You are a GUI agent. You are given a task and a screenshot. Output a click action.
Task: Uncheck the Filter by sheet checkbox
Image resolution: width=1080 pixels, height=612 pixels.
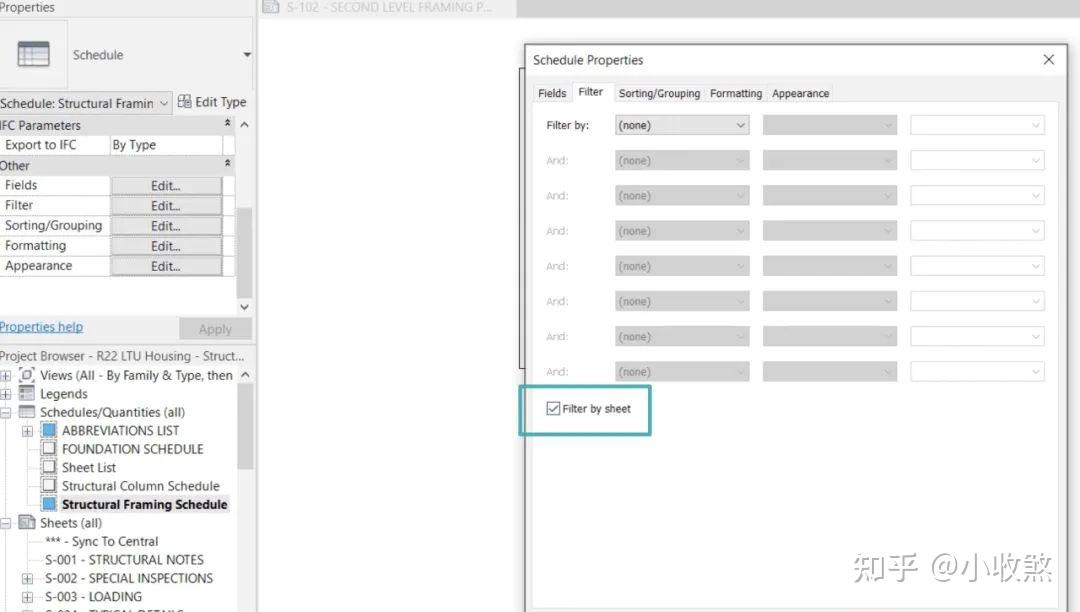pyautogui.click(x=553, y=408)
